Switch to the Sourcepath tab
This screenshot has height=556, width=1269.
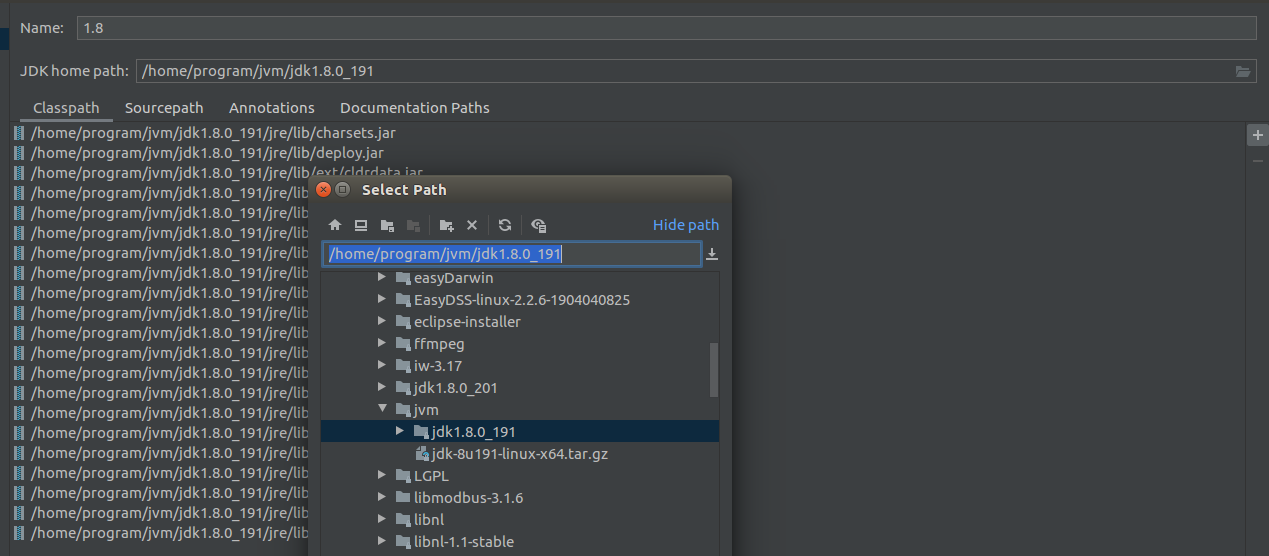(x=164, y=108)
